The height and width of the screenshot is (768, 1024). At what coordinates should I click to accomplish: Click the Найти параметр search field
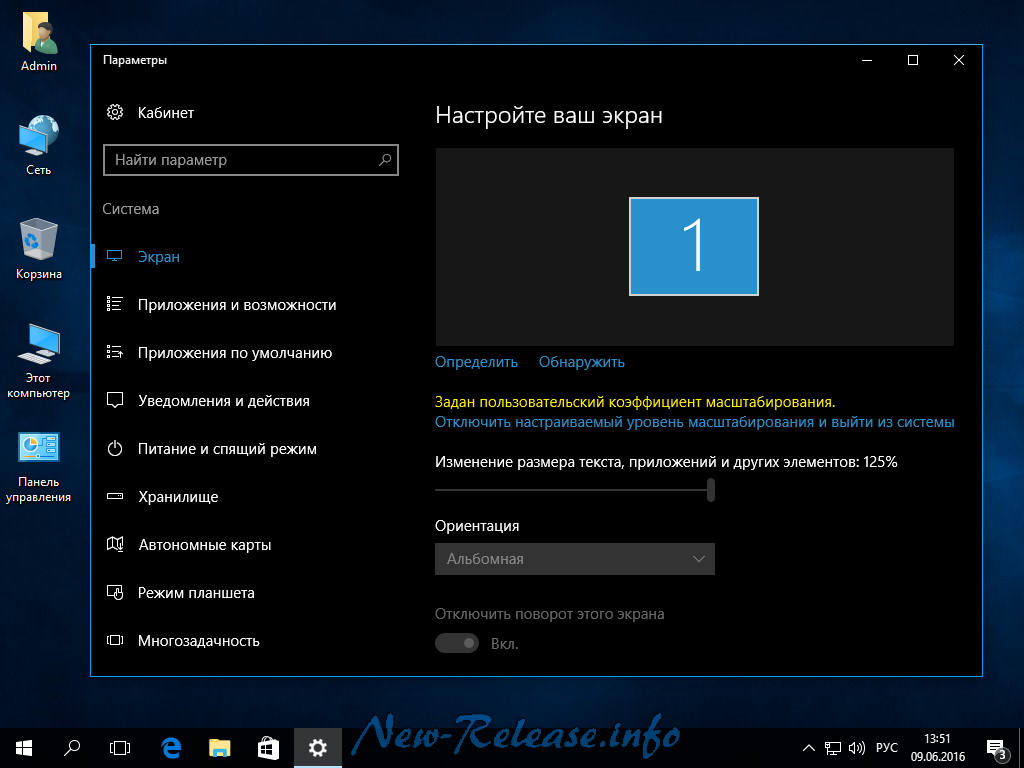[x=240, y=160]
